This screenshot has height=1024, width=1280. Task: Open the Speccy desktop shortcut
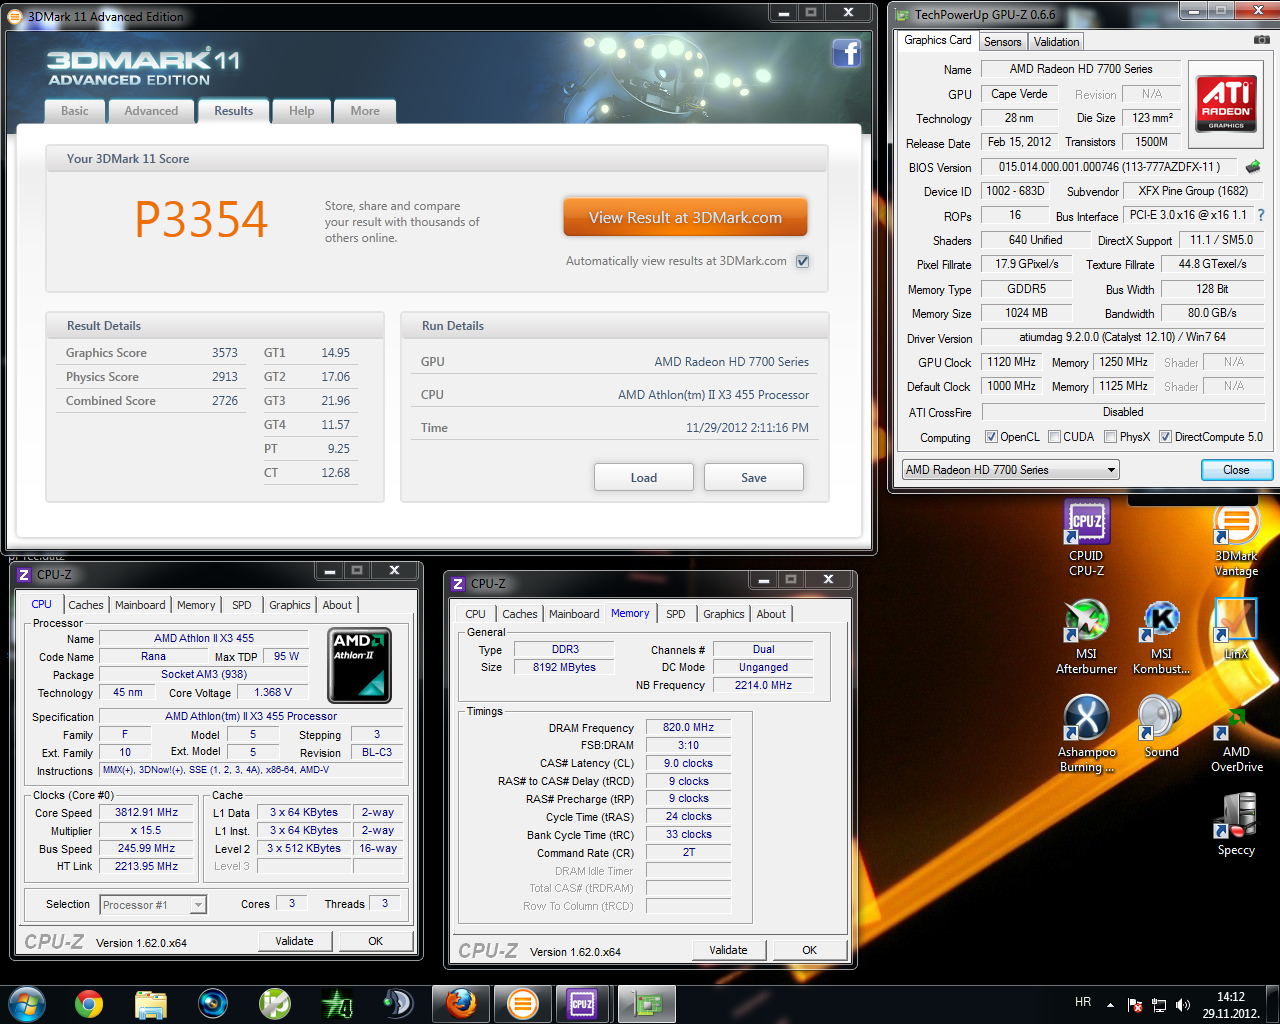[x=1236, y=824]
